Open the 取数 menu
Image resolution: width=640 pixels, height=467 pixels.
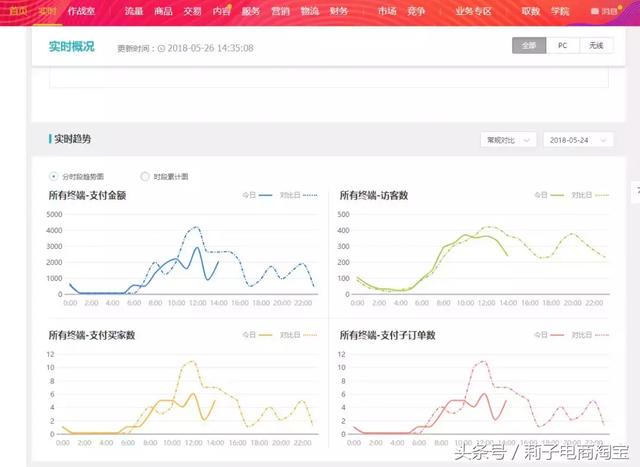(x=531, y=11)
